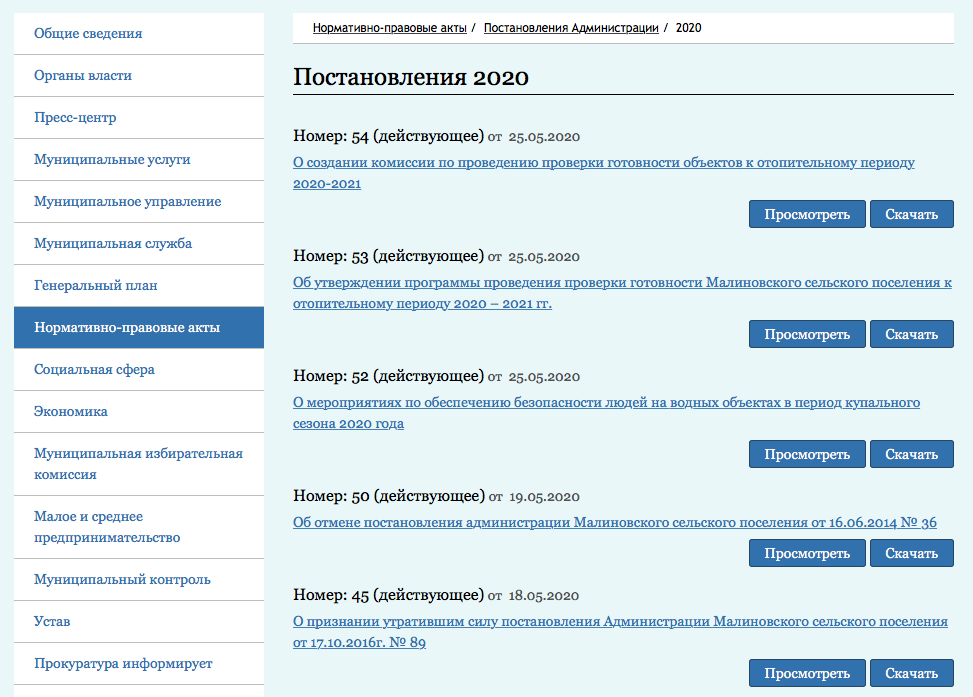
Task: Open resolution 53 on readiness program
Action: coord(622,293)
